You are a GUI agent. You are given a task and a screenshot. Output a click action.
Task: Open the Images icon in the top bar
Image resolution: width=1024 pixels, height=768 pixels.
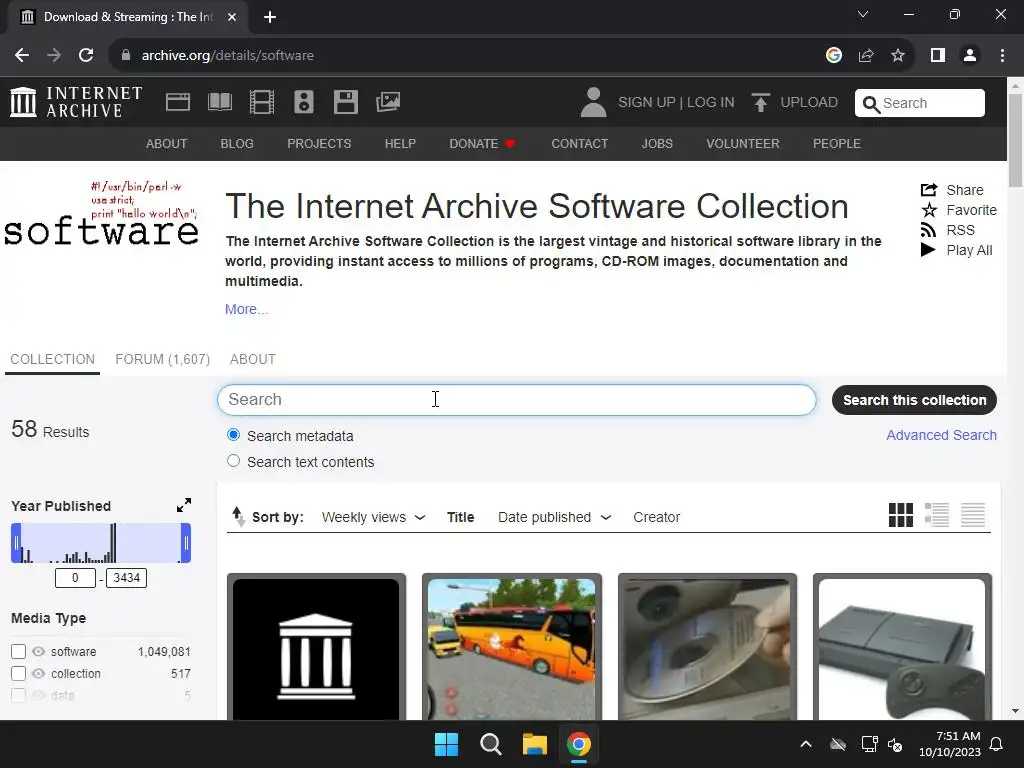click(388, 102)
